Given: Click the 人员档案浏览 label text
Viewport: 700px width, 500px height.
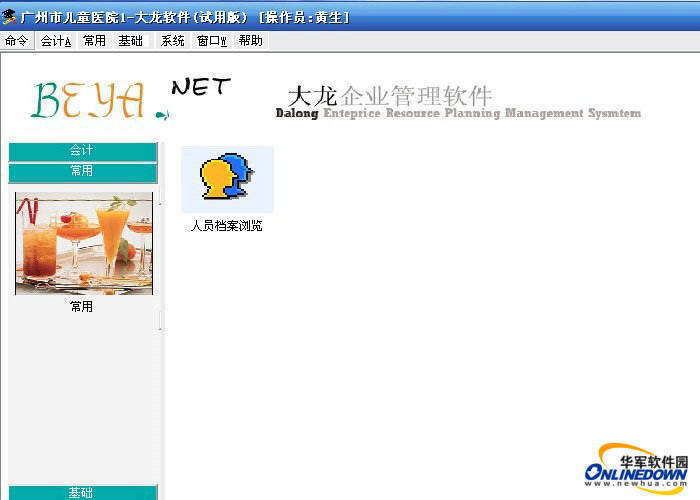Looking at the screenshot, I should [x=226, y=225].
